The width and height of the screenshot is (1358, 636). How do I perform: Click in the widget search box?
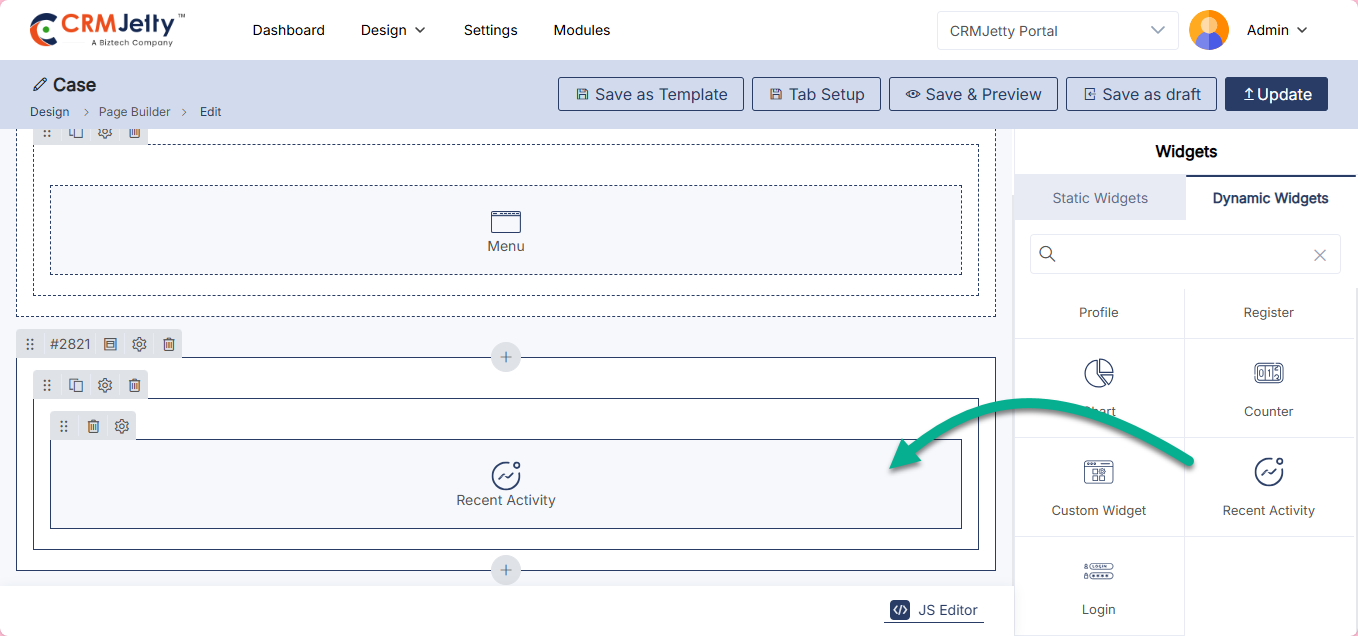click(1180, 255)
